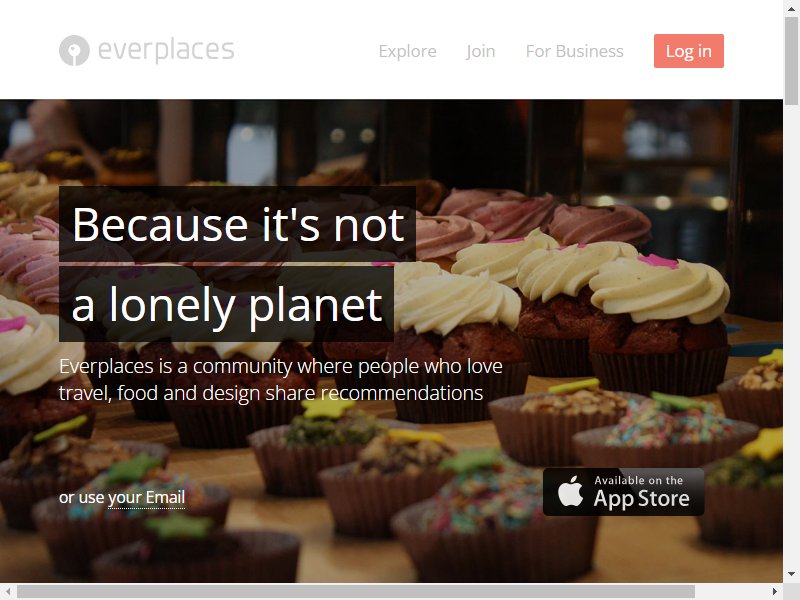
Task: Click the everplaces wordmark in header
Action: (x=166, y=50)
